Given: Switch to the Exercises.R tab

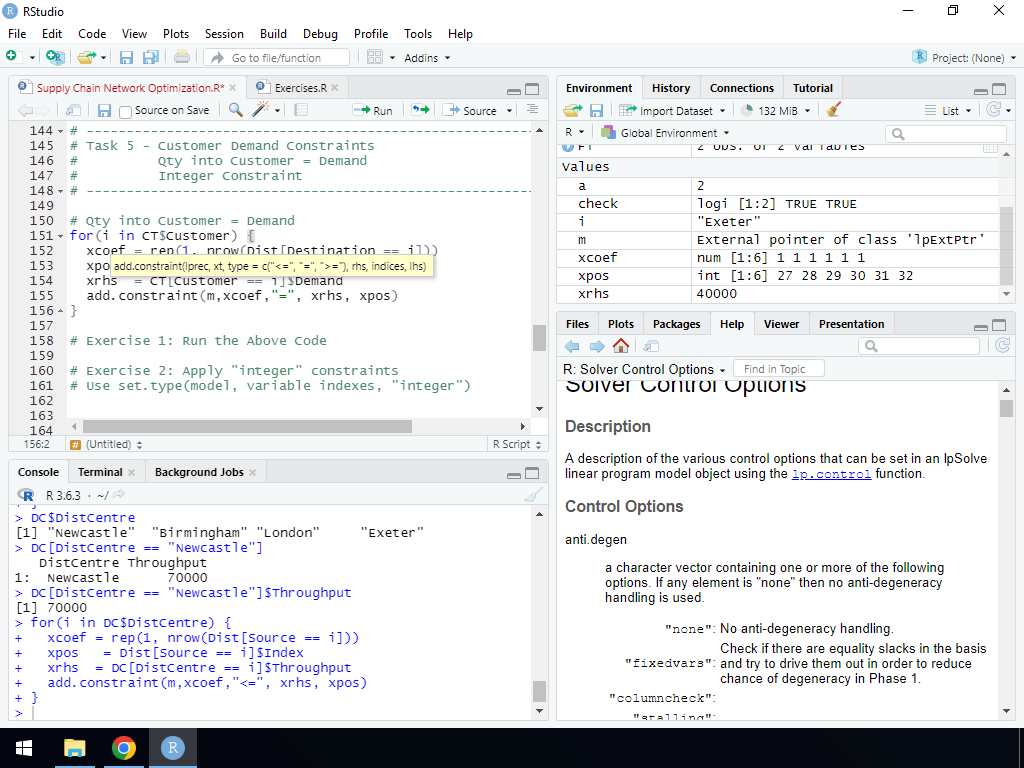Looking at the screenshot, I should coord(300,88).
